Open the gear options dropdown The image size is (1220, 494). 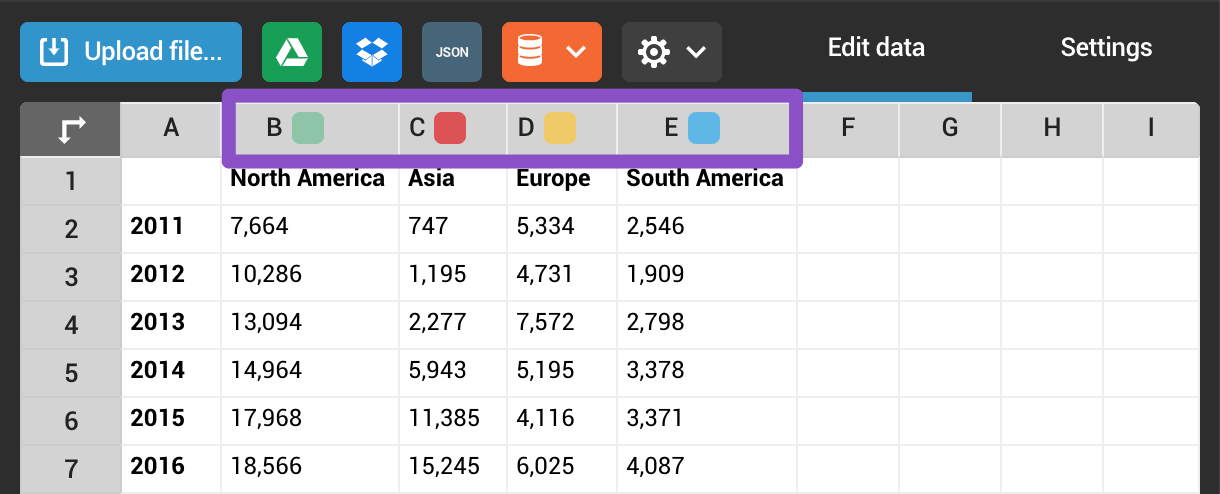point(672,52)
